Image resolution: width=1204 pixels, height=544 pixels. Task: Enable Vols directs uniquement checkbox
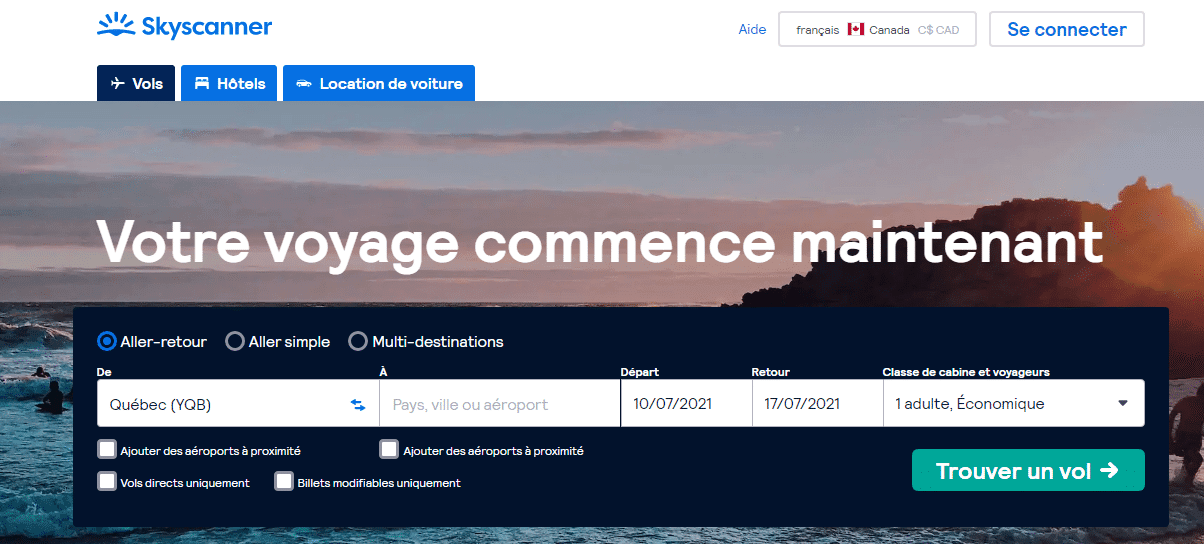click(107, 481)
